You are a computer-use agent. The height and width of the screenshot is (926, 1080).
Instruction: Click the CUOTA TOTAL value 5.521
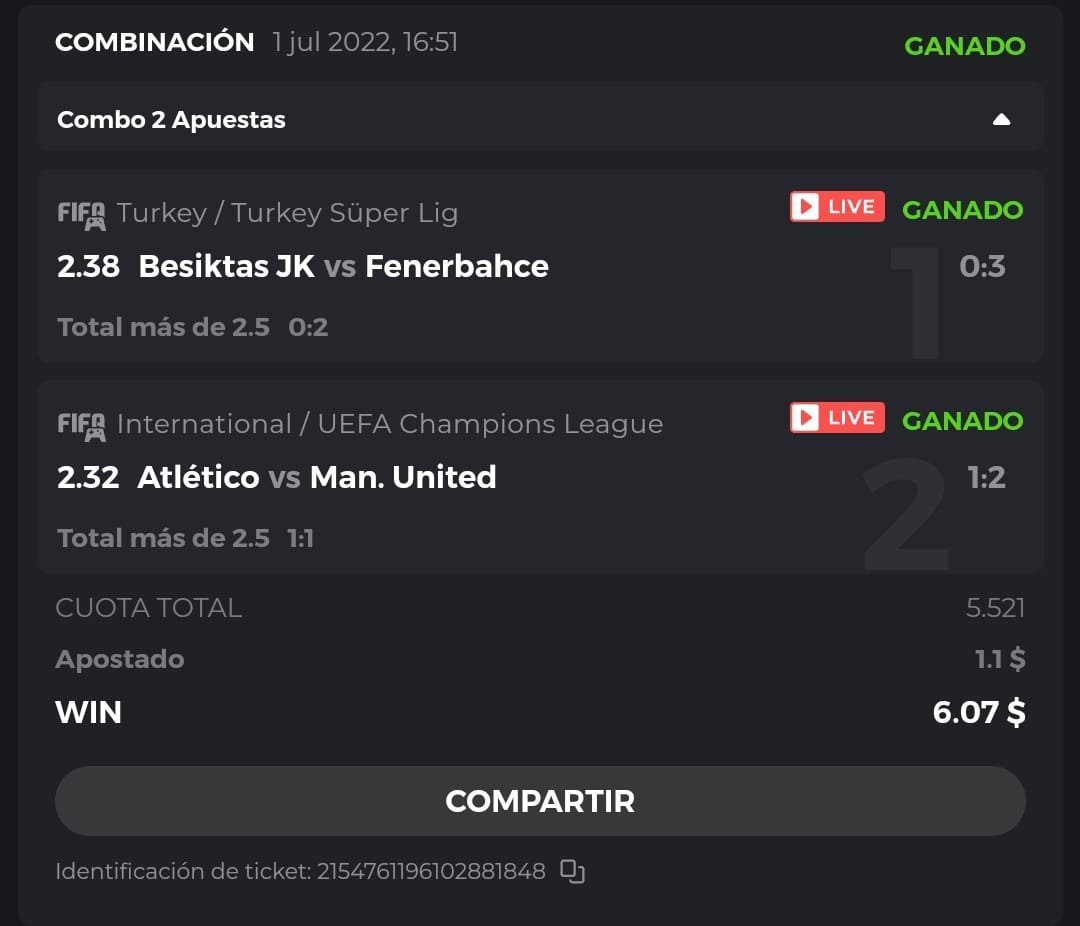995,608
